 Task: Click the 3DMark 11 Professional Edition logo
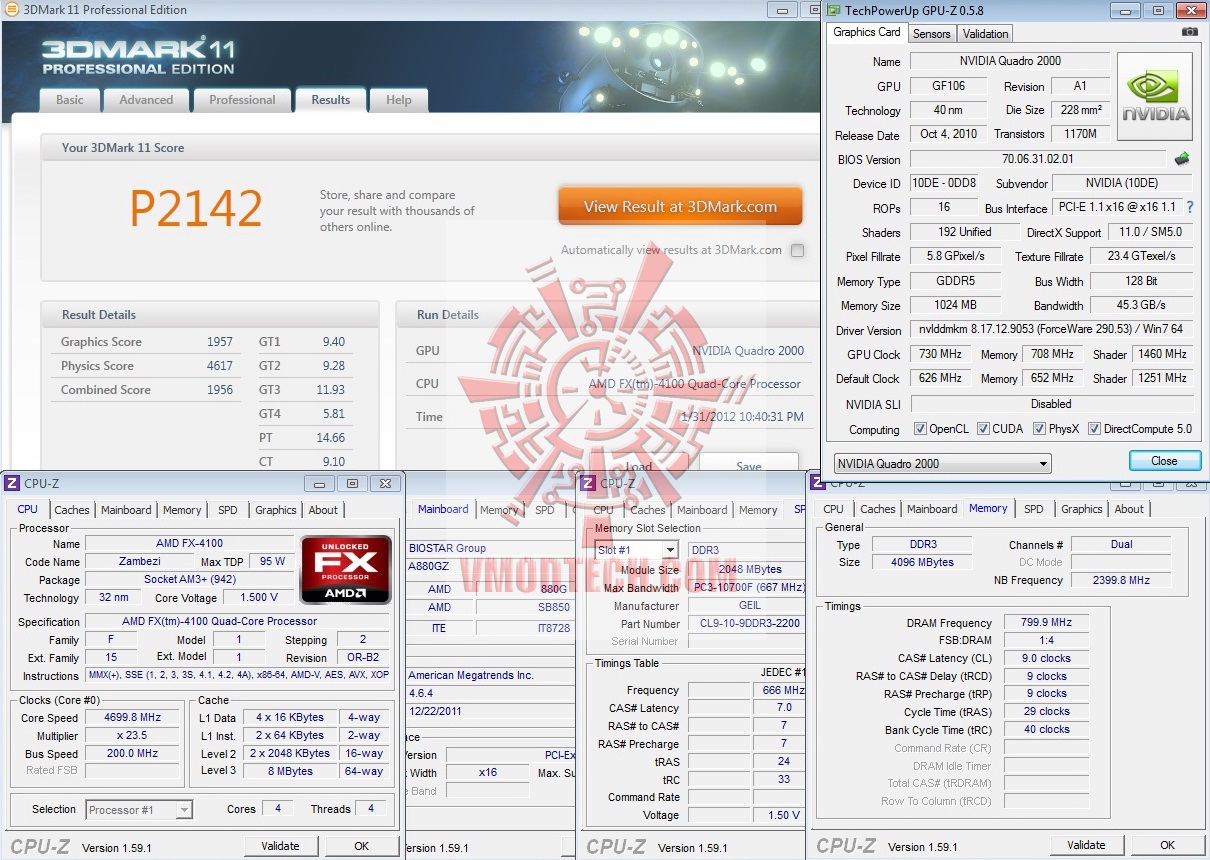[138, 56]
